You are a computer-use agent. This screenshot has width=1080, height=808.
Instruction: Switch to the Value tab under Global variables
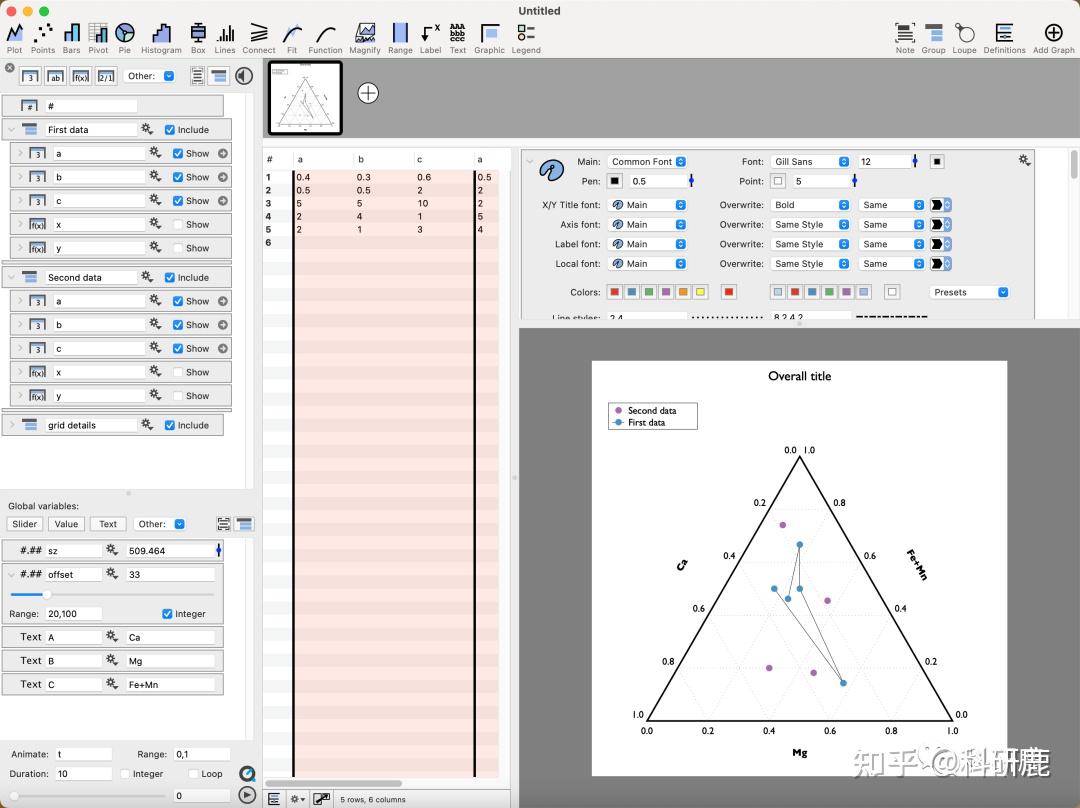[x=66, y=523]
